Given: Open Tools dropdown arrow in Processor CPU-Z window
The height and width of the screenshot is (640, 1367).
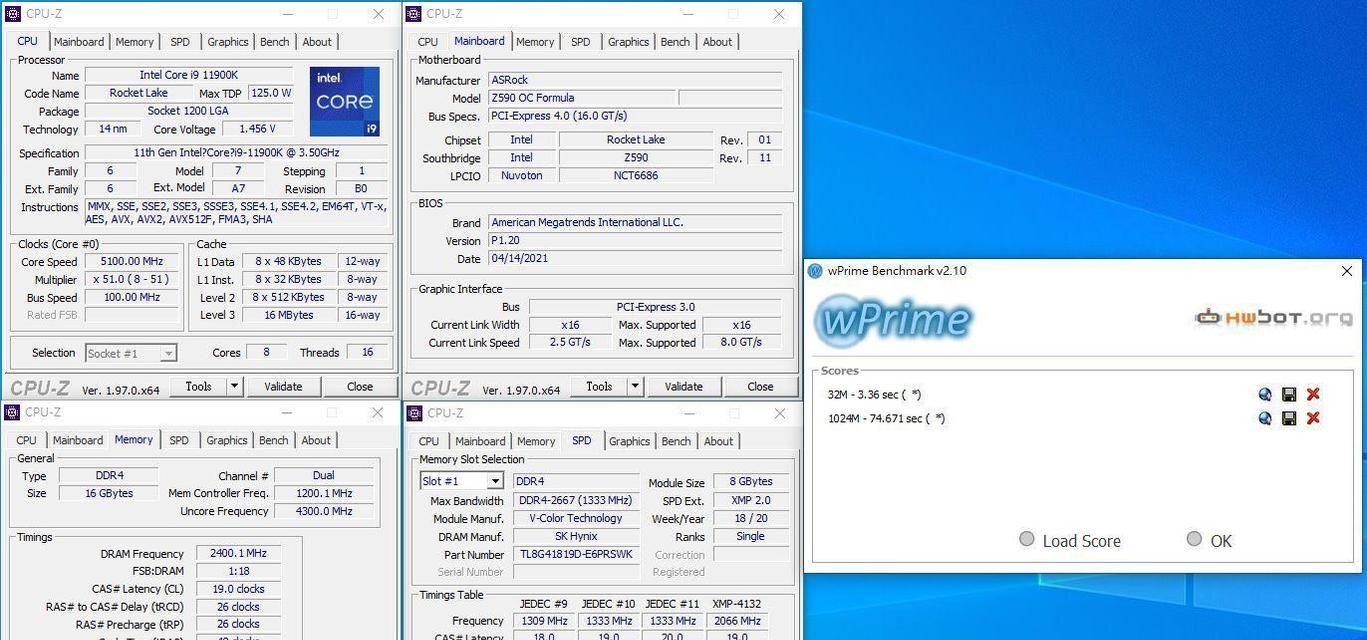Looking at the screenshot, I should click(234, 386).
